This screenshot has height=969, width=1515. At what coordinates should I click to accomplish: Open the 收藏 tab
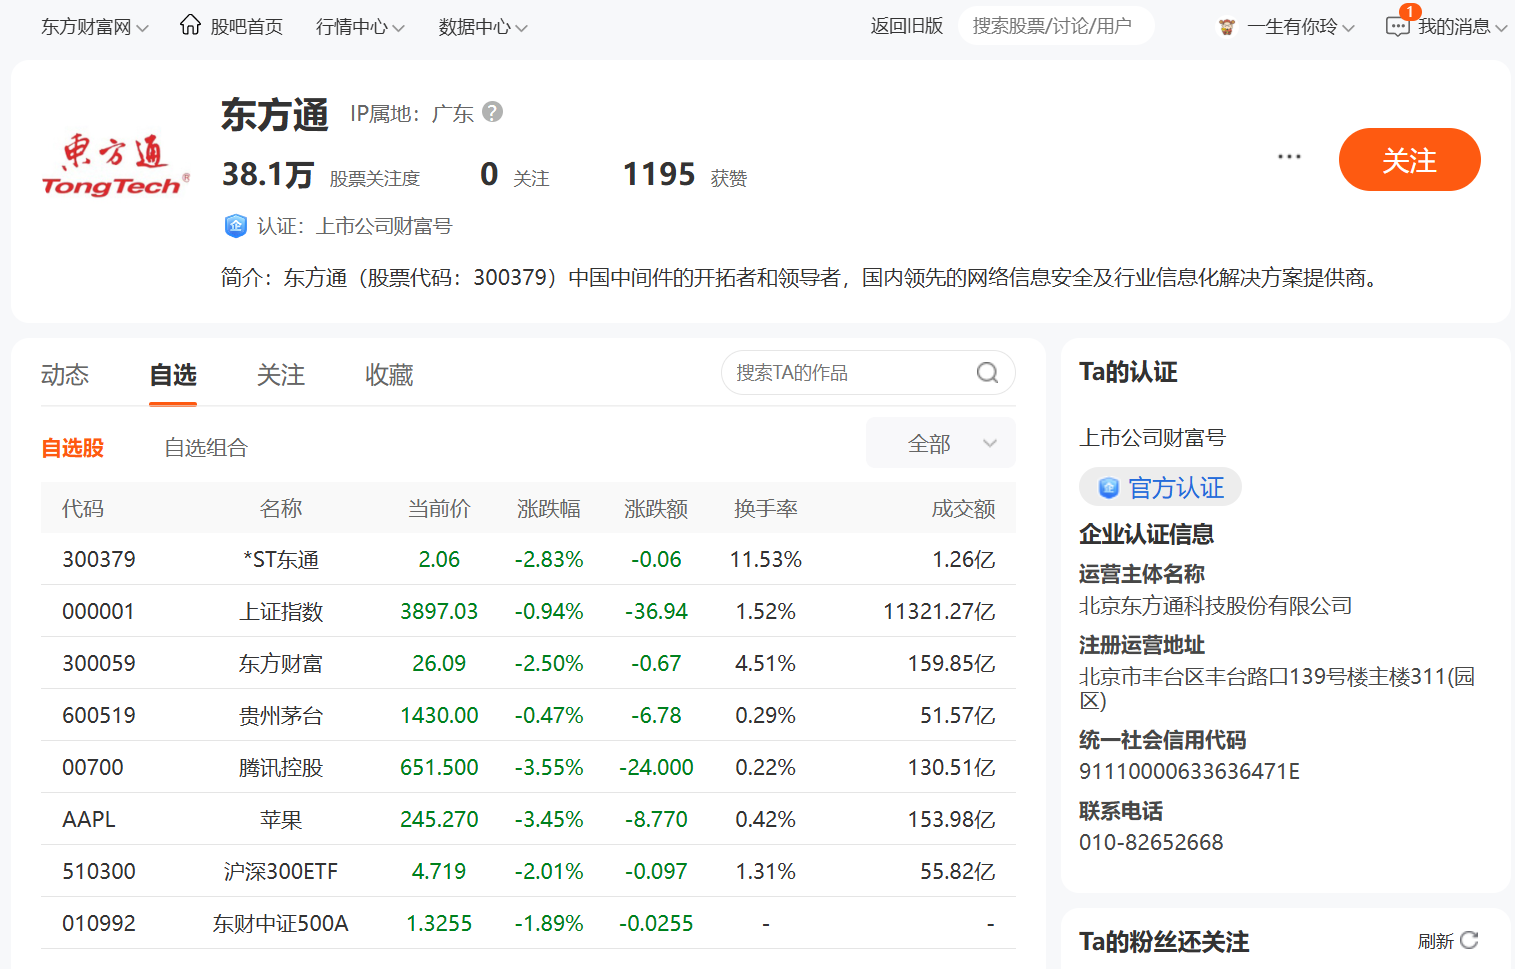(389, 375)
